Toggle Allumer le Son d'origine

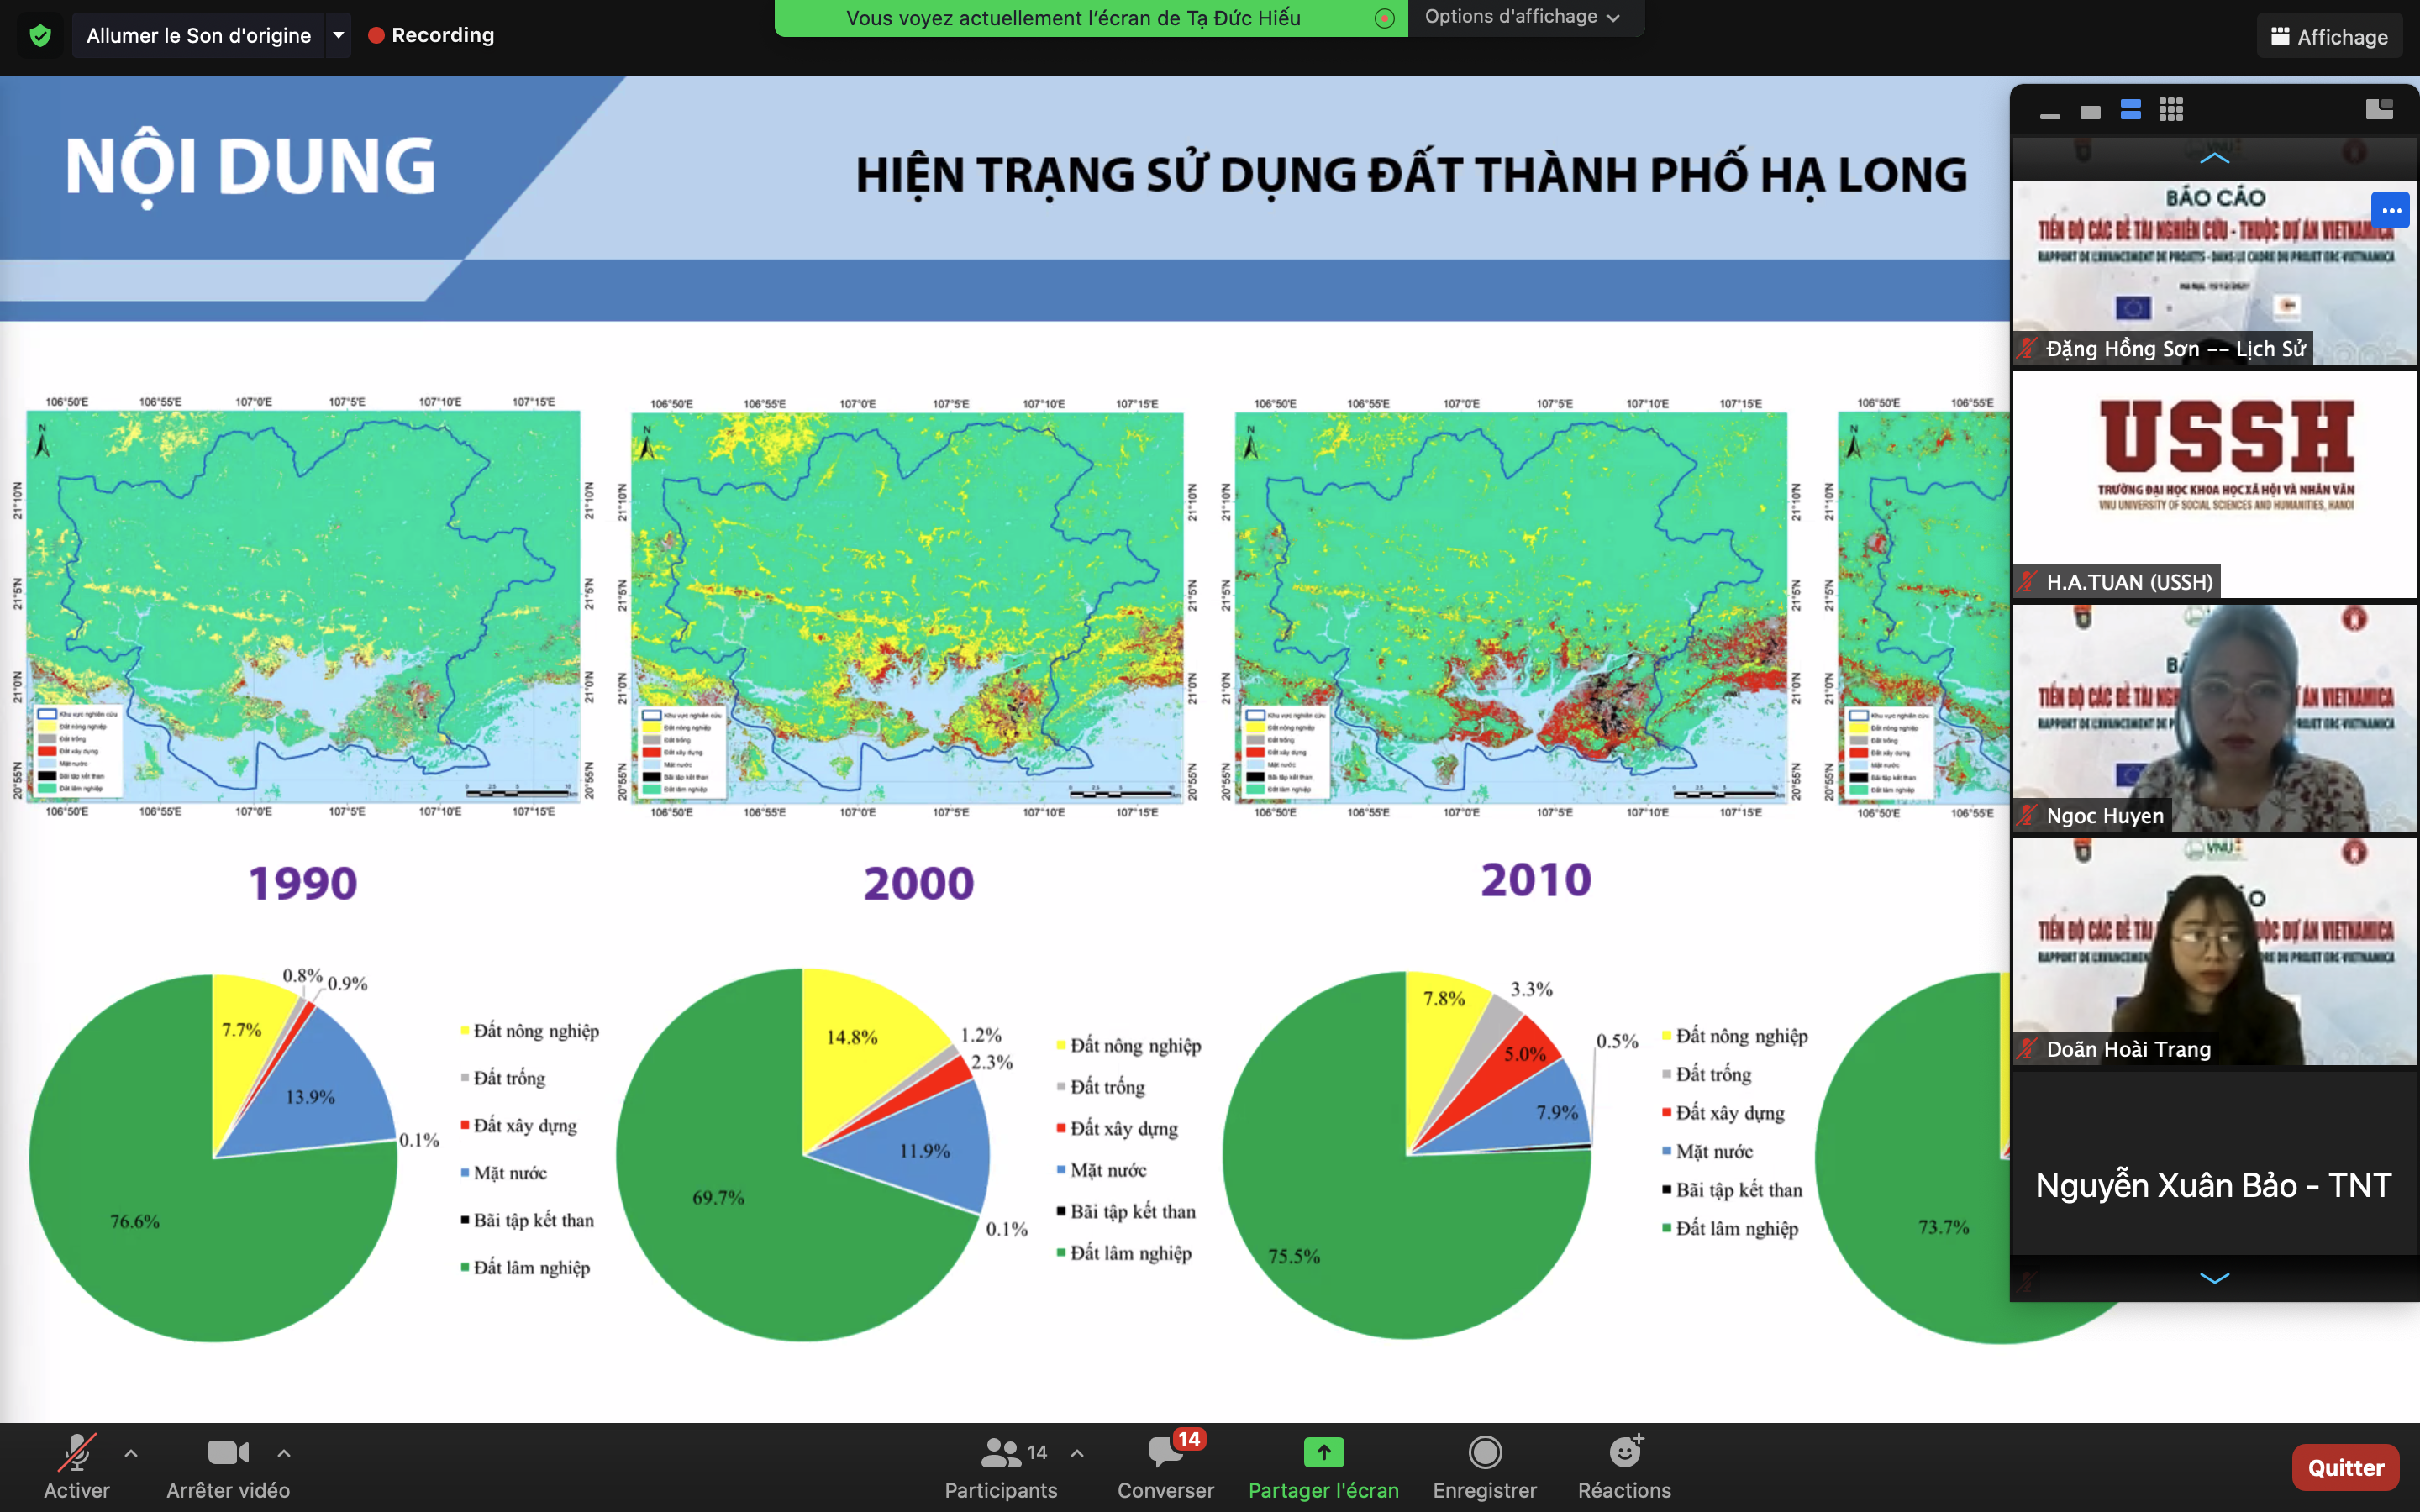pos(198,36)
